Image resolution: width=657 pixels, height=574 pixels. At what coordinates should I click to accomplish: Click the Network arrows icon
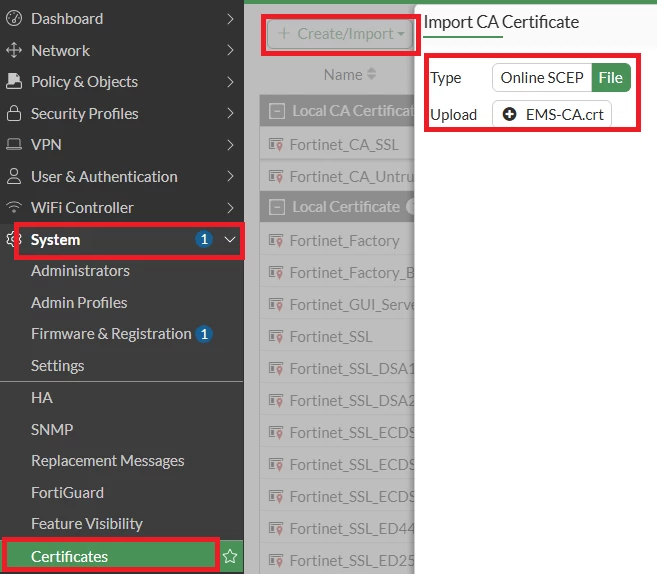click(x=14, y=50)
